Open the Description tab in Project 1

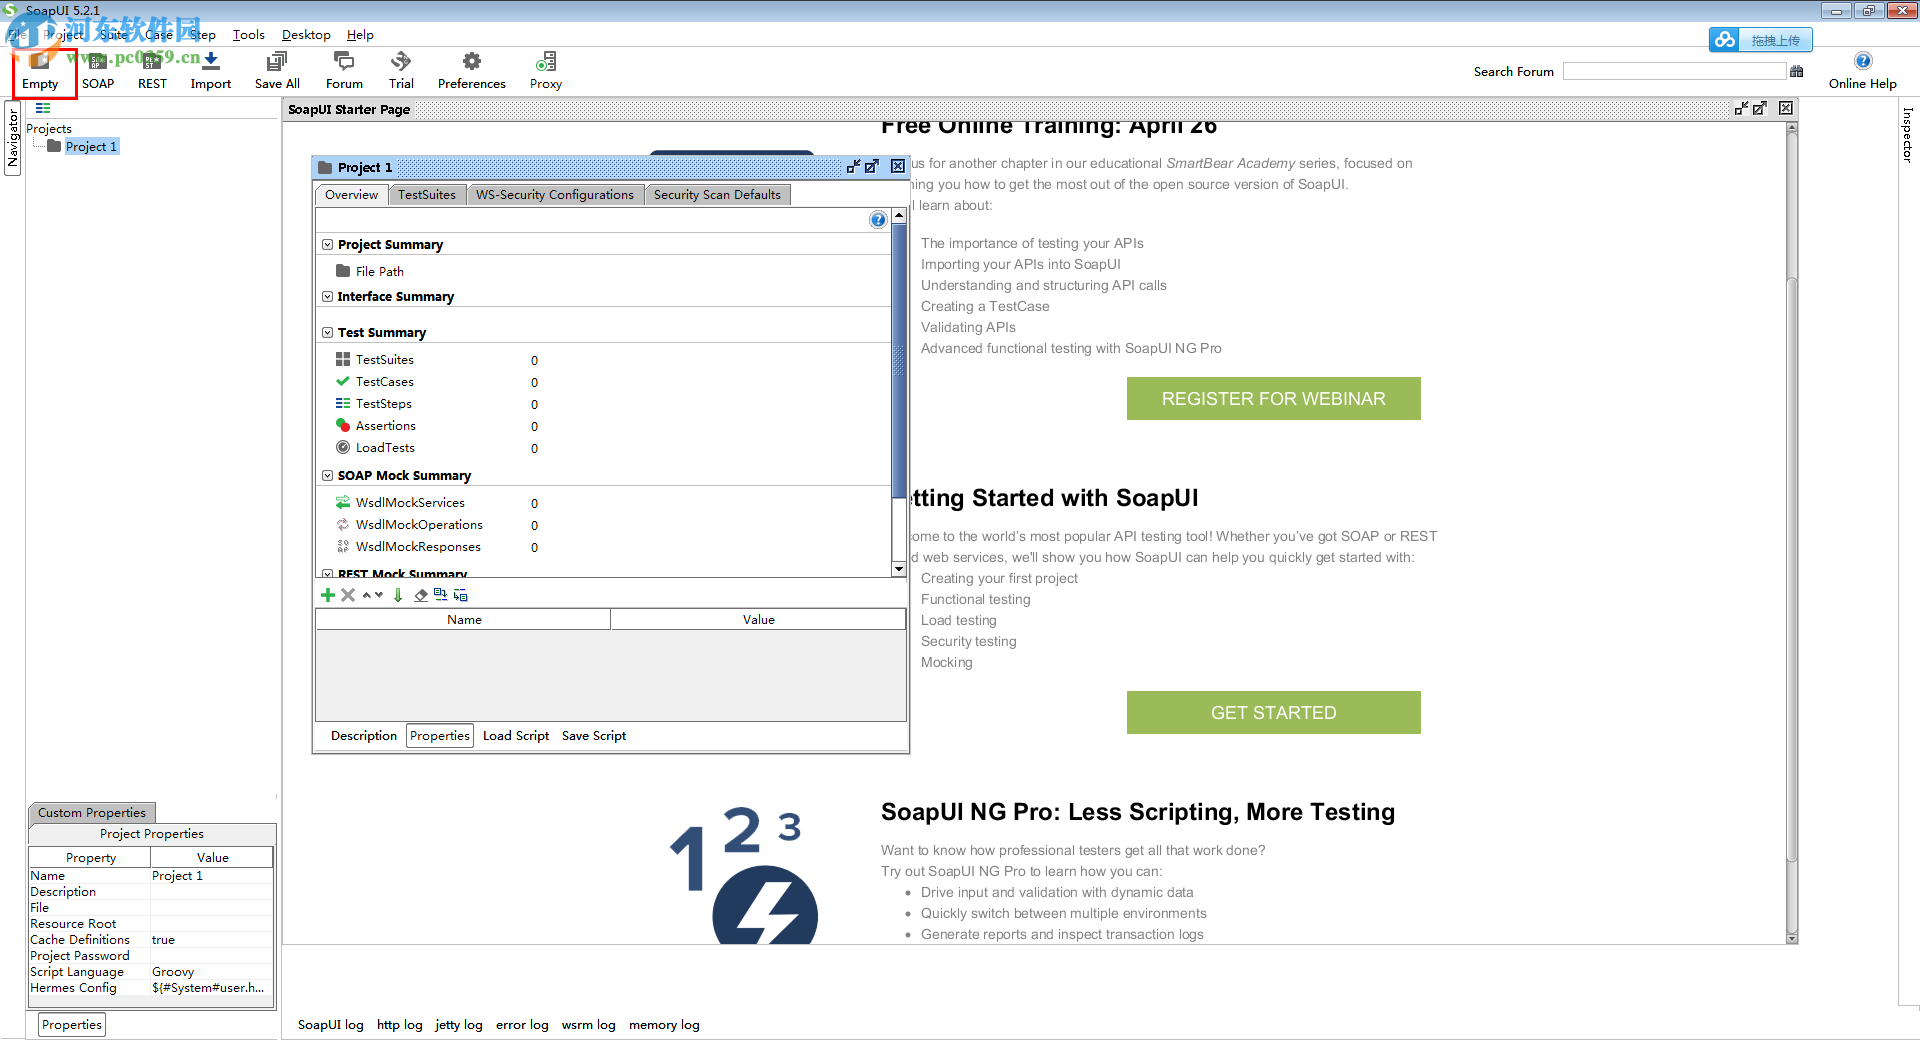point(364,736)
